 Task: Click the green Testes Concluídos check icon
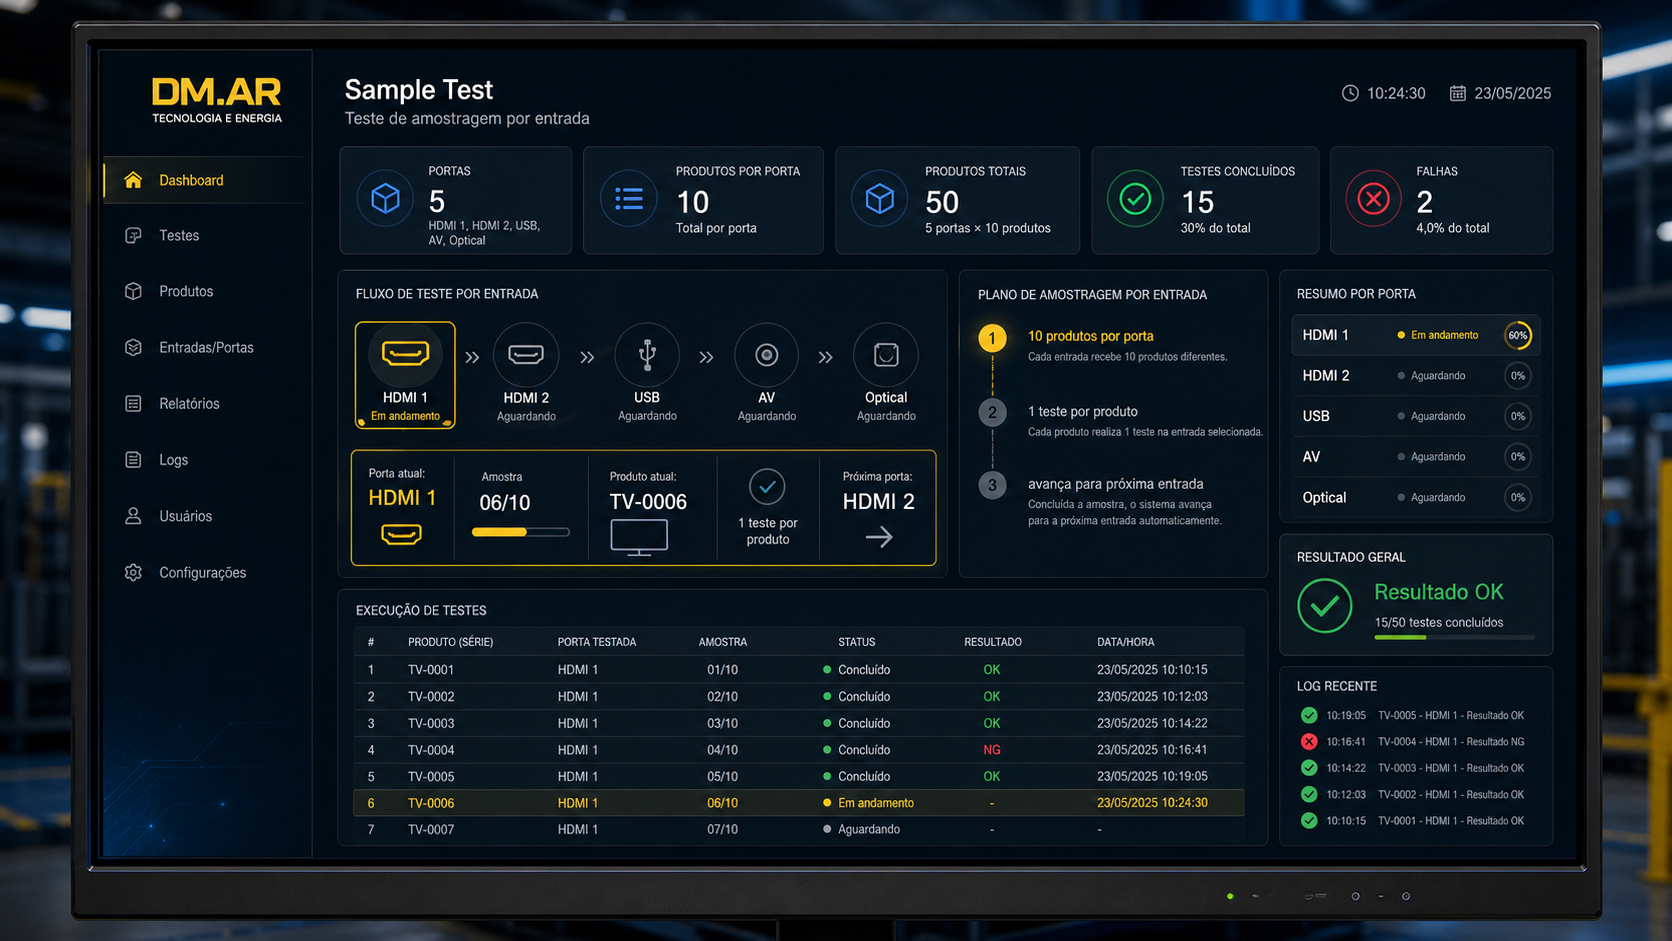1135,199
